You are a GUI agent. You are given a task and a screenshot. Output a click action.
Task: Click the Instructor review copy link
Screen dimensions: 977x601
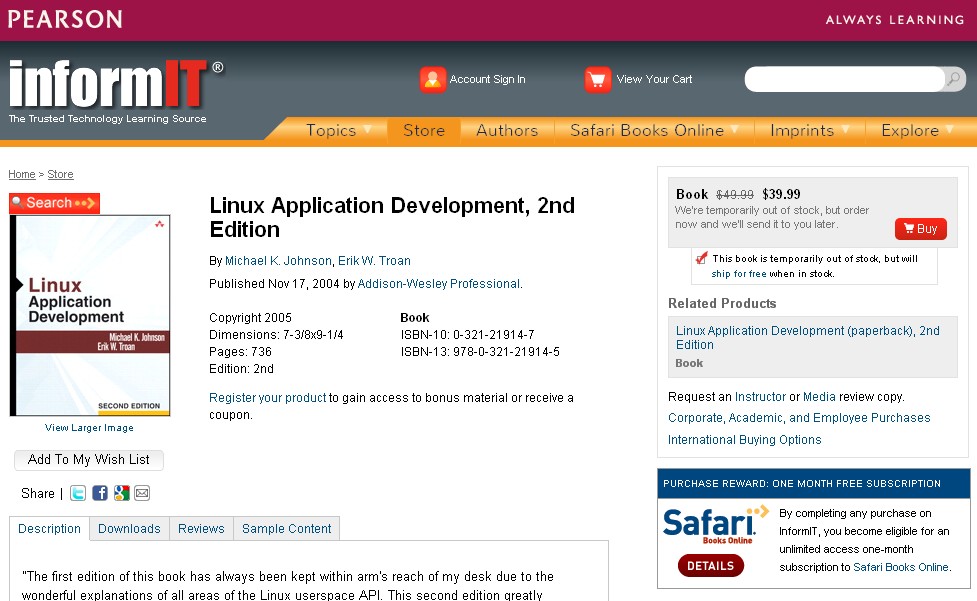coord(760,397)
